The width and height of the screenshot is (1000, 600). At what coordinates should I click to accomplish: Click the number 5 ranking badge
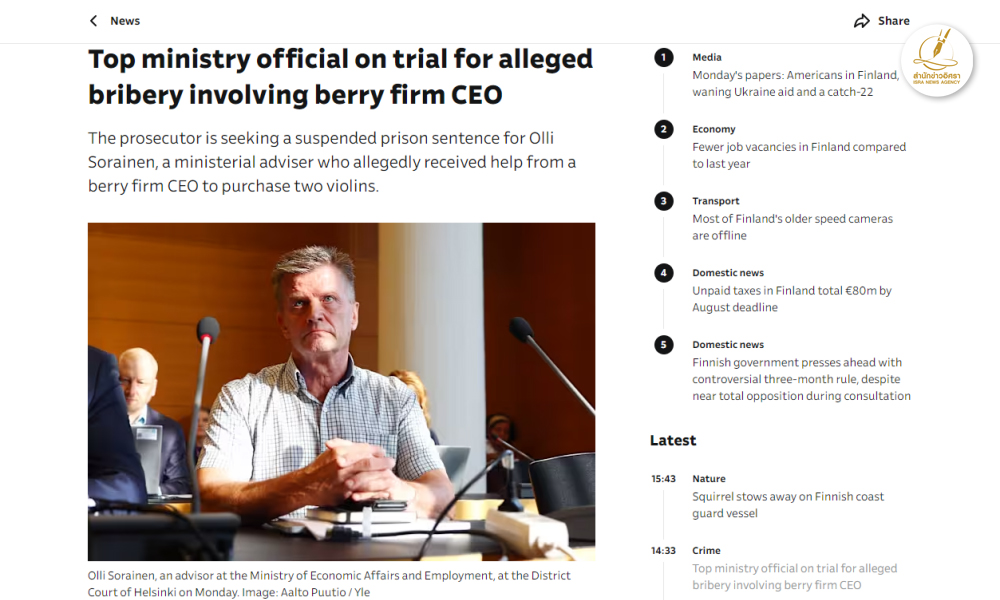point(664,345)
